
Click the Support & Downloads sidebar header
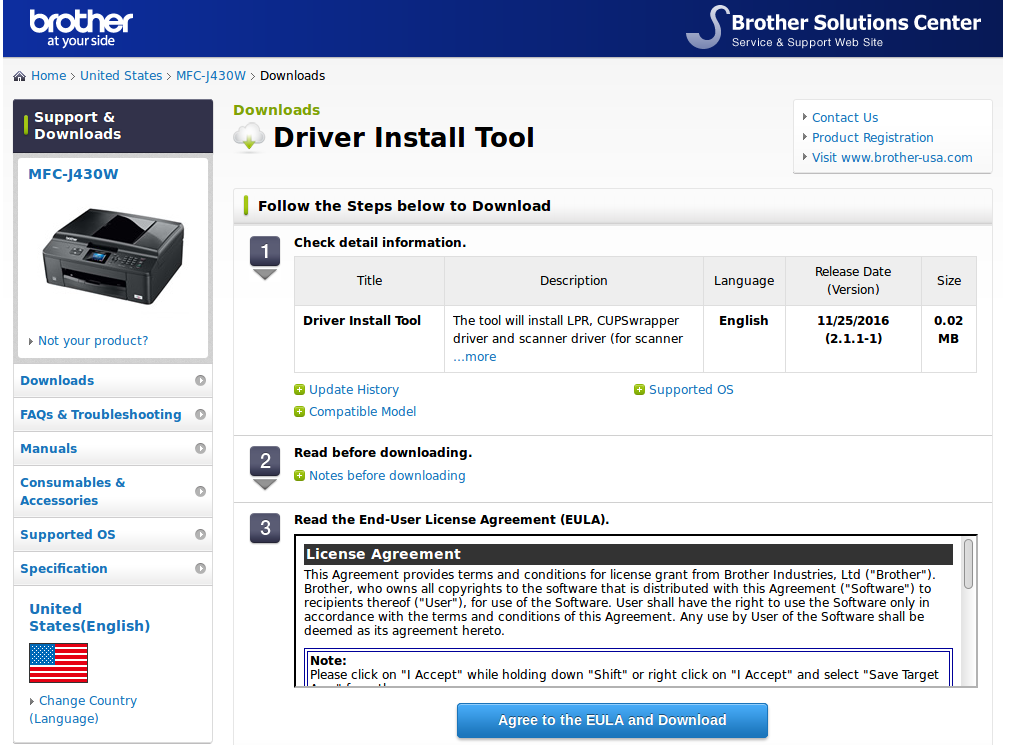coord(113,126)
